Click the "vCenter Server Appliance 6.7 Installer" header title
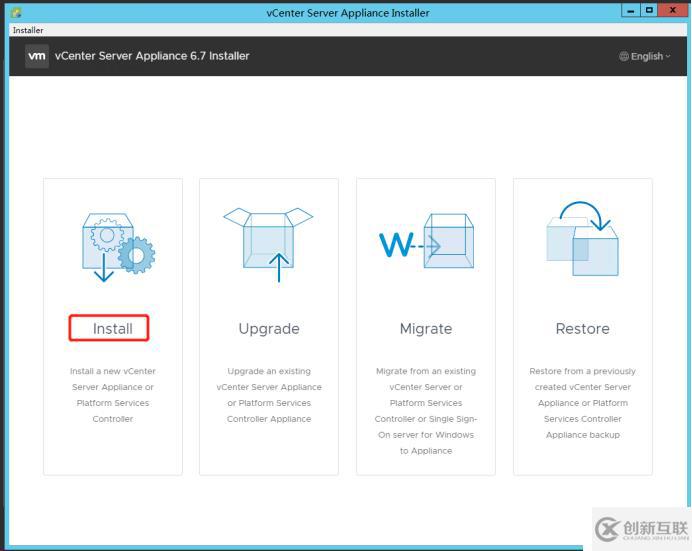 [x=152, y=56]
